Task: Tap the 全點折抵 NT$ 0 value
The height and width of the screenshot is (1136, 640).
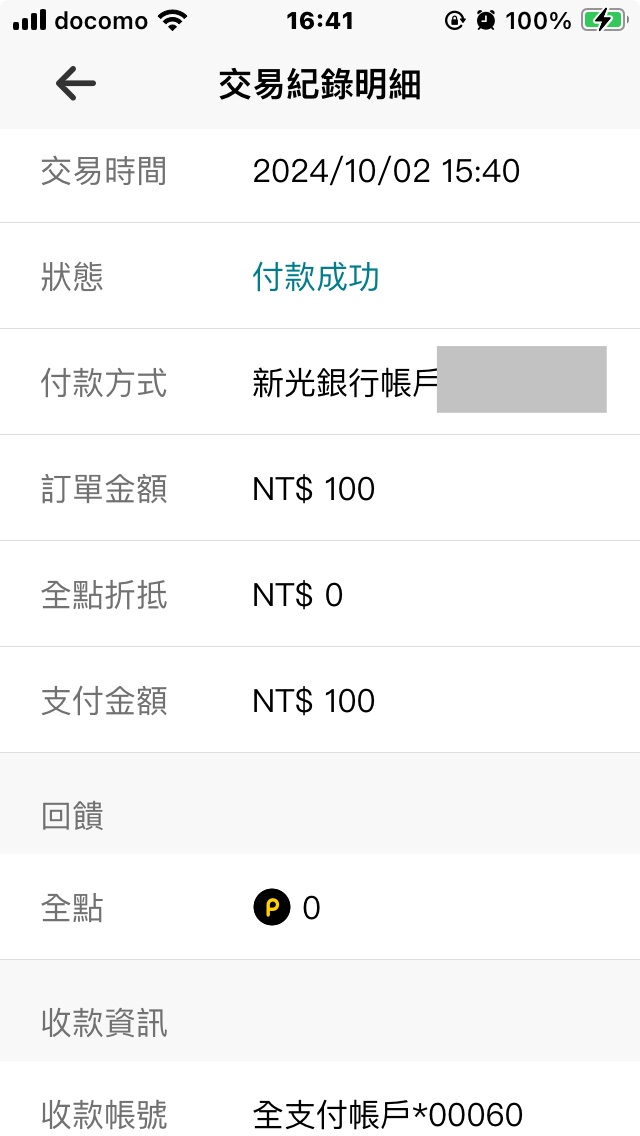Action: [x=297, y=595]
